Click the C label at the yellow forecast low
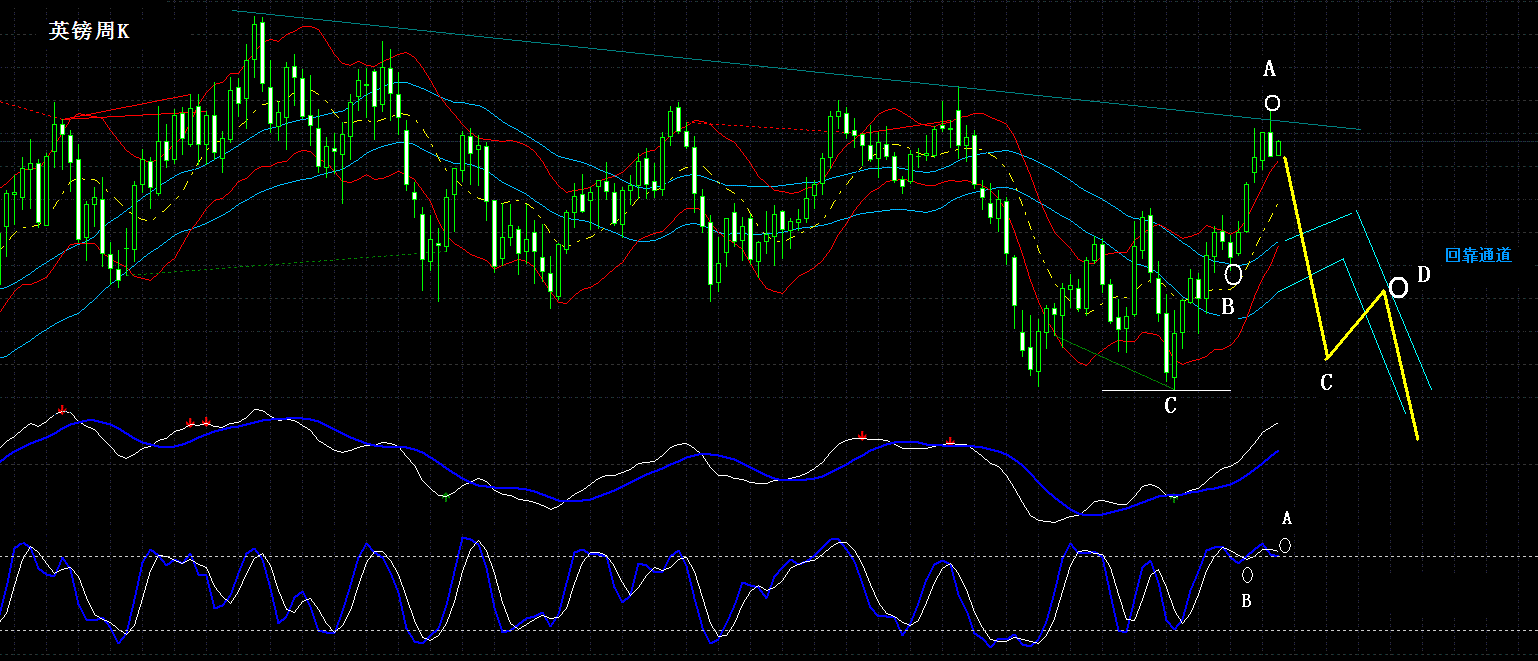1538x661 pixels. (1326, 382)
